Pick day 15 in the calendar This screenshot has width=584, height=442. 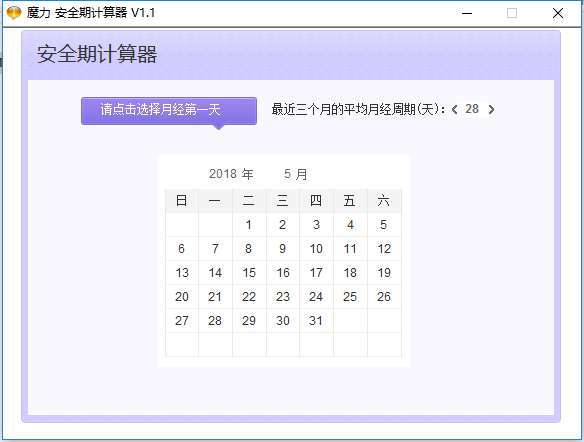click(x=249, y=273)
